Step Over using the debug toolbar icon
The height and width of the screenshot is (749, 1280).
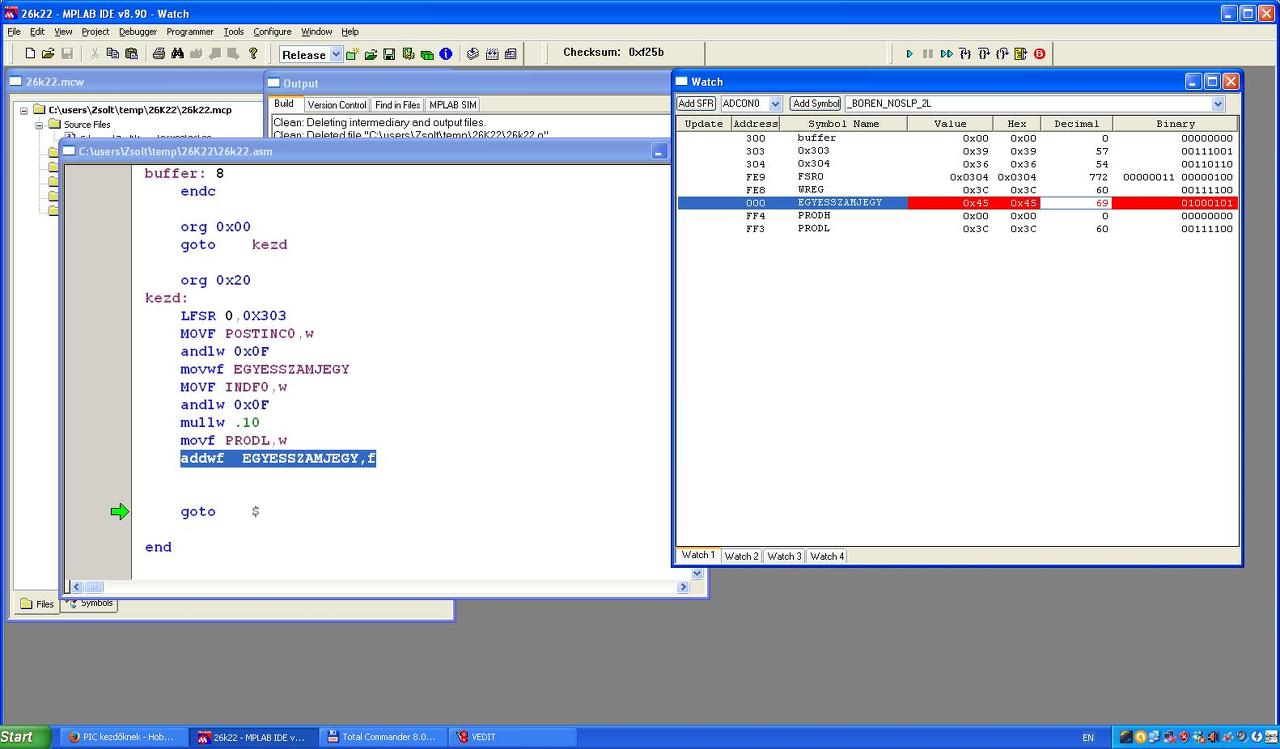pyautogui.click(x=984, y=54)
